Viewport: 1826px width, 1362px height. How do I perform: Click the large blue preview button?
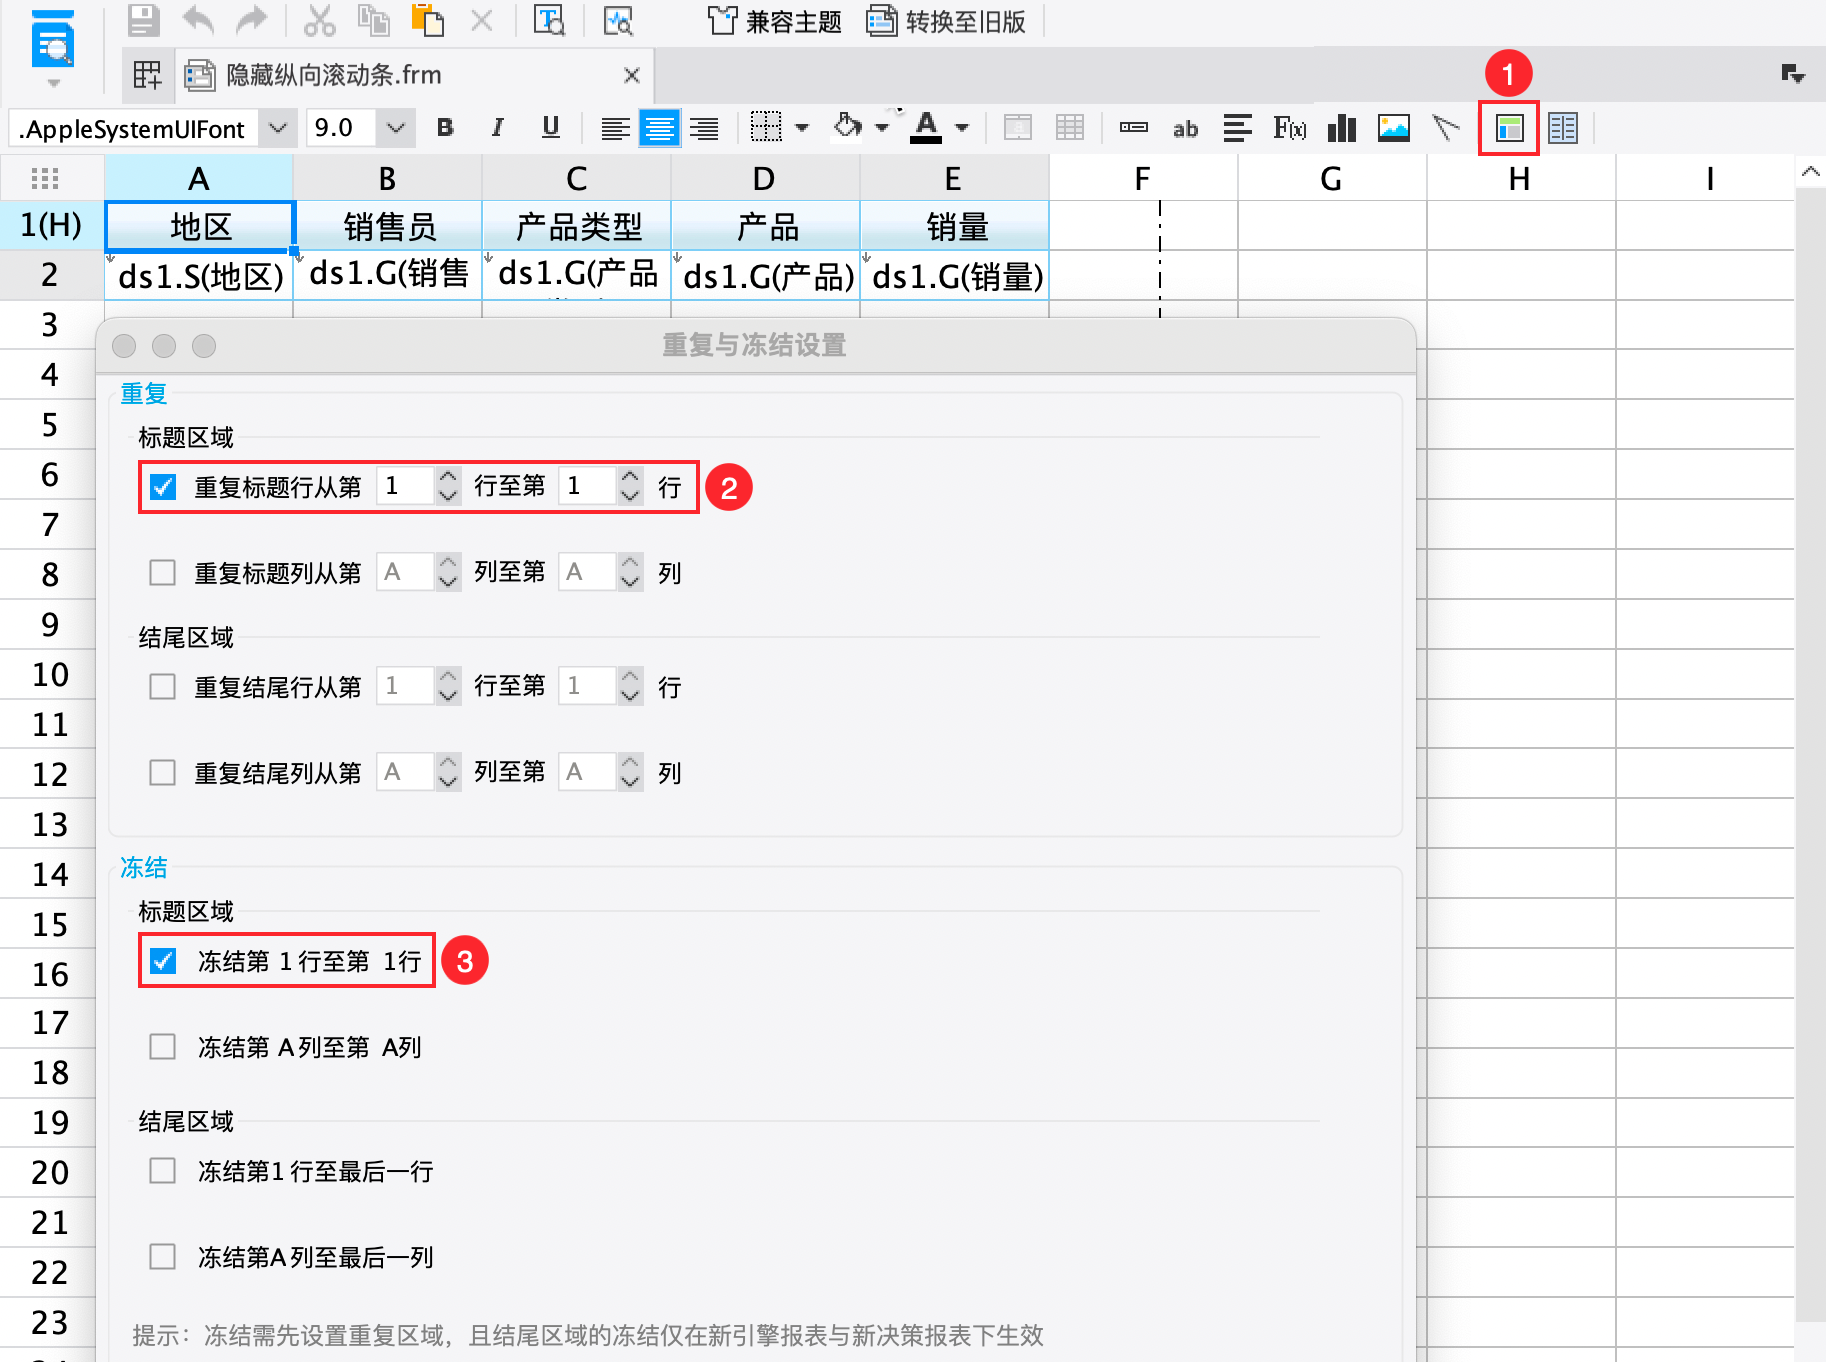pos(54,38)
